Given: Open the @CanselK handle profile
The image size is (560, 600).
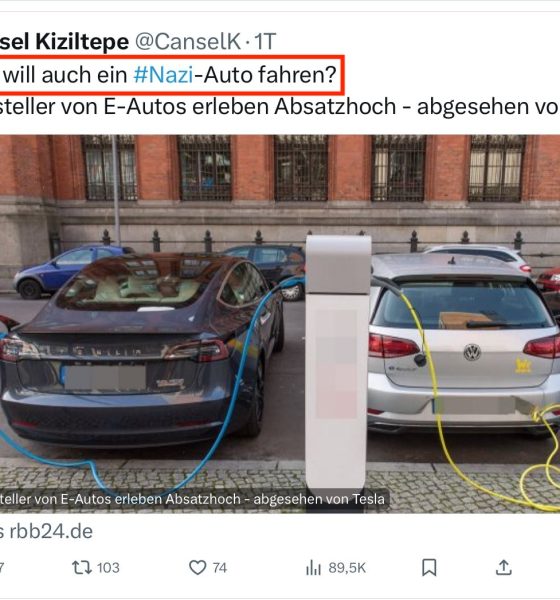Looking at the screenshot, I should 188,41.
